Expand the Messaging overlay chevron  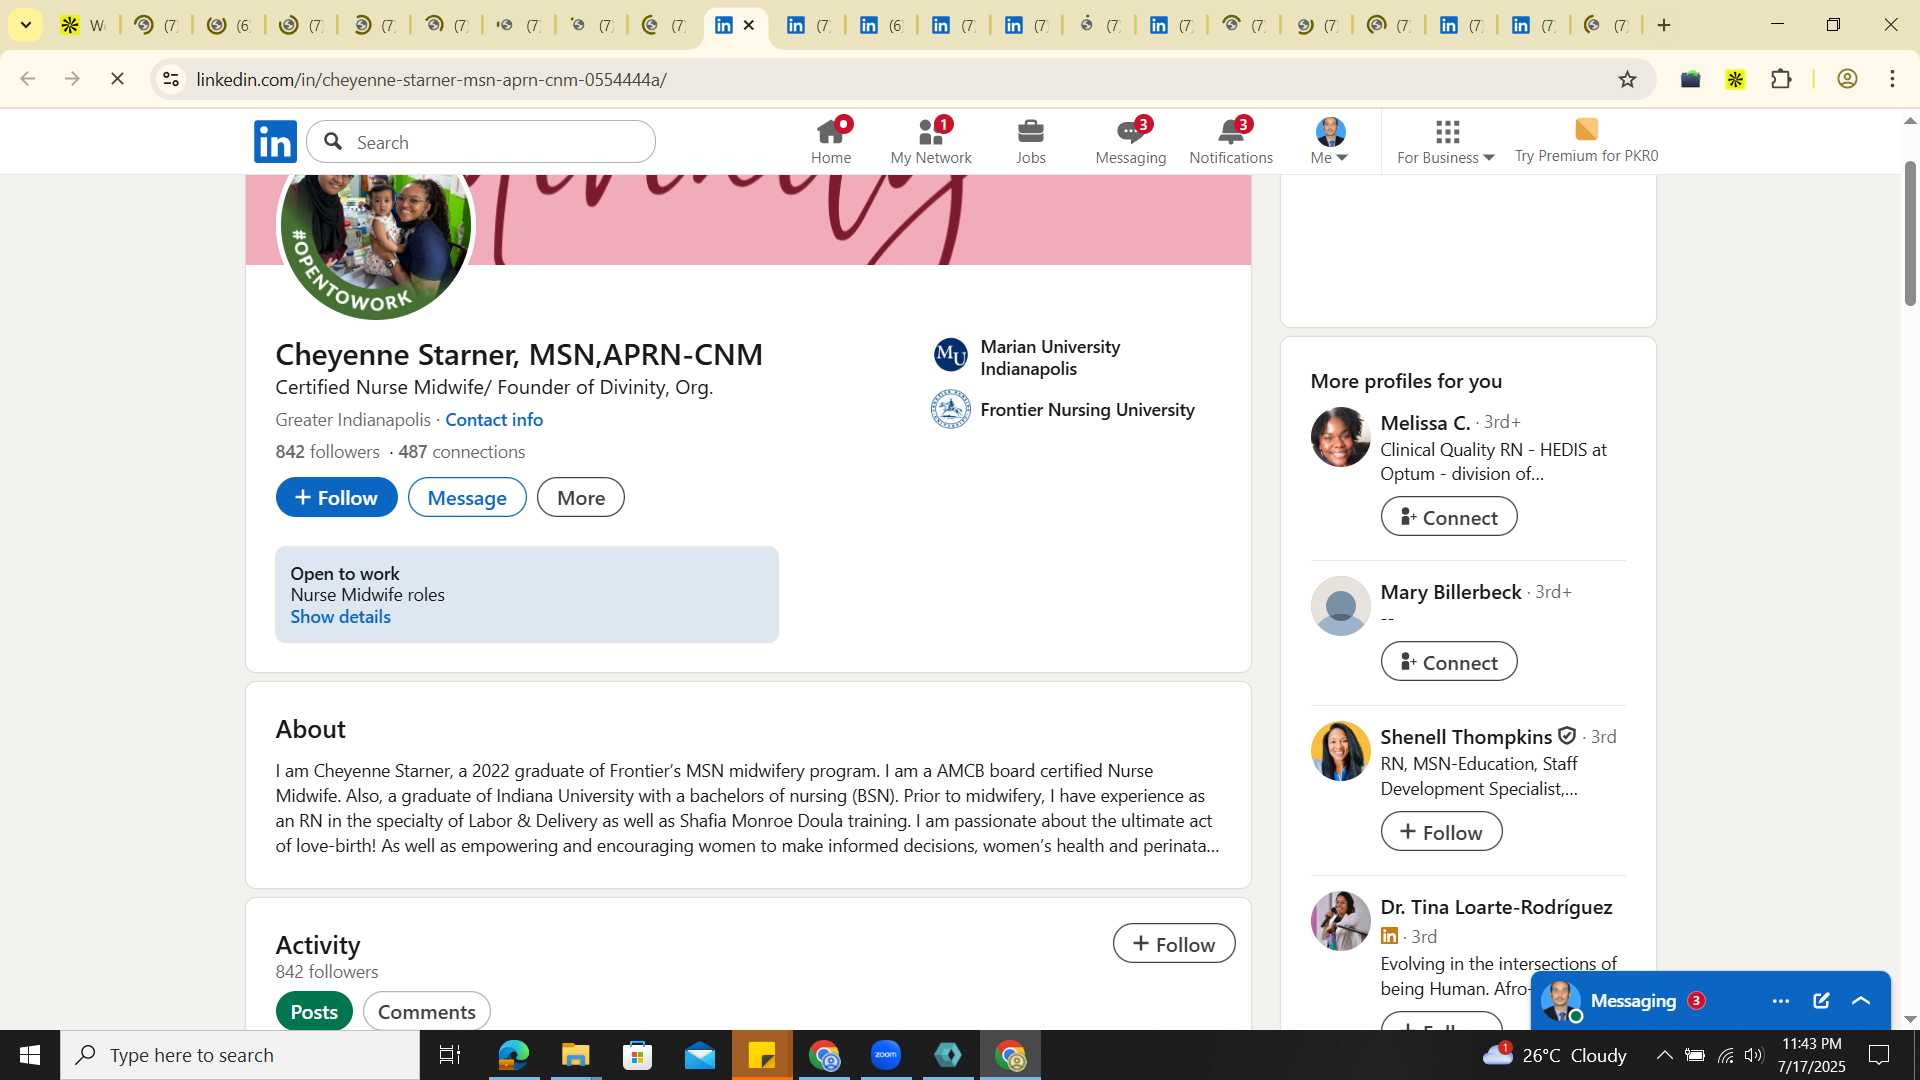[x=1861, y=1001]
